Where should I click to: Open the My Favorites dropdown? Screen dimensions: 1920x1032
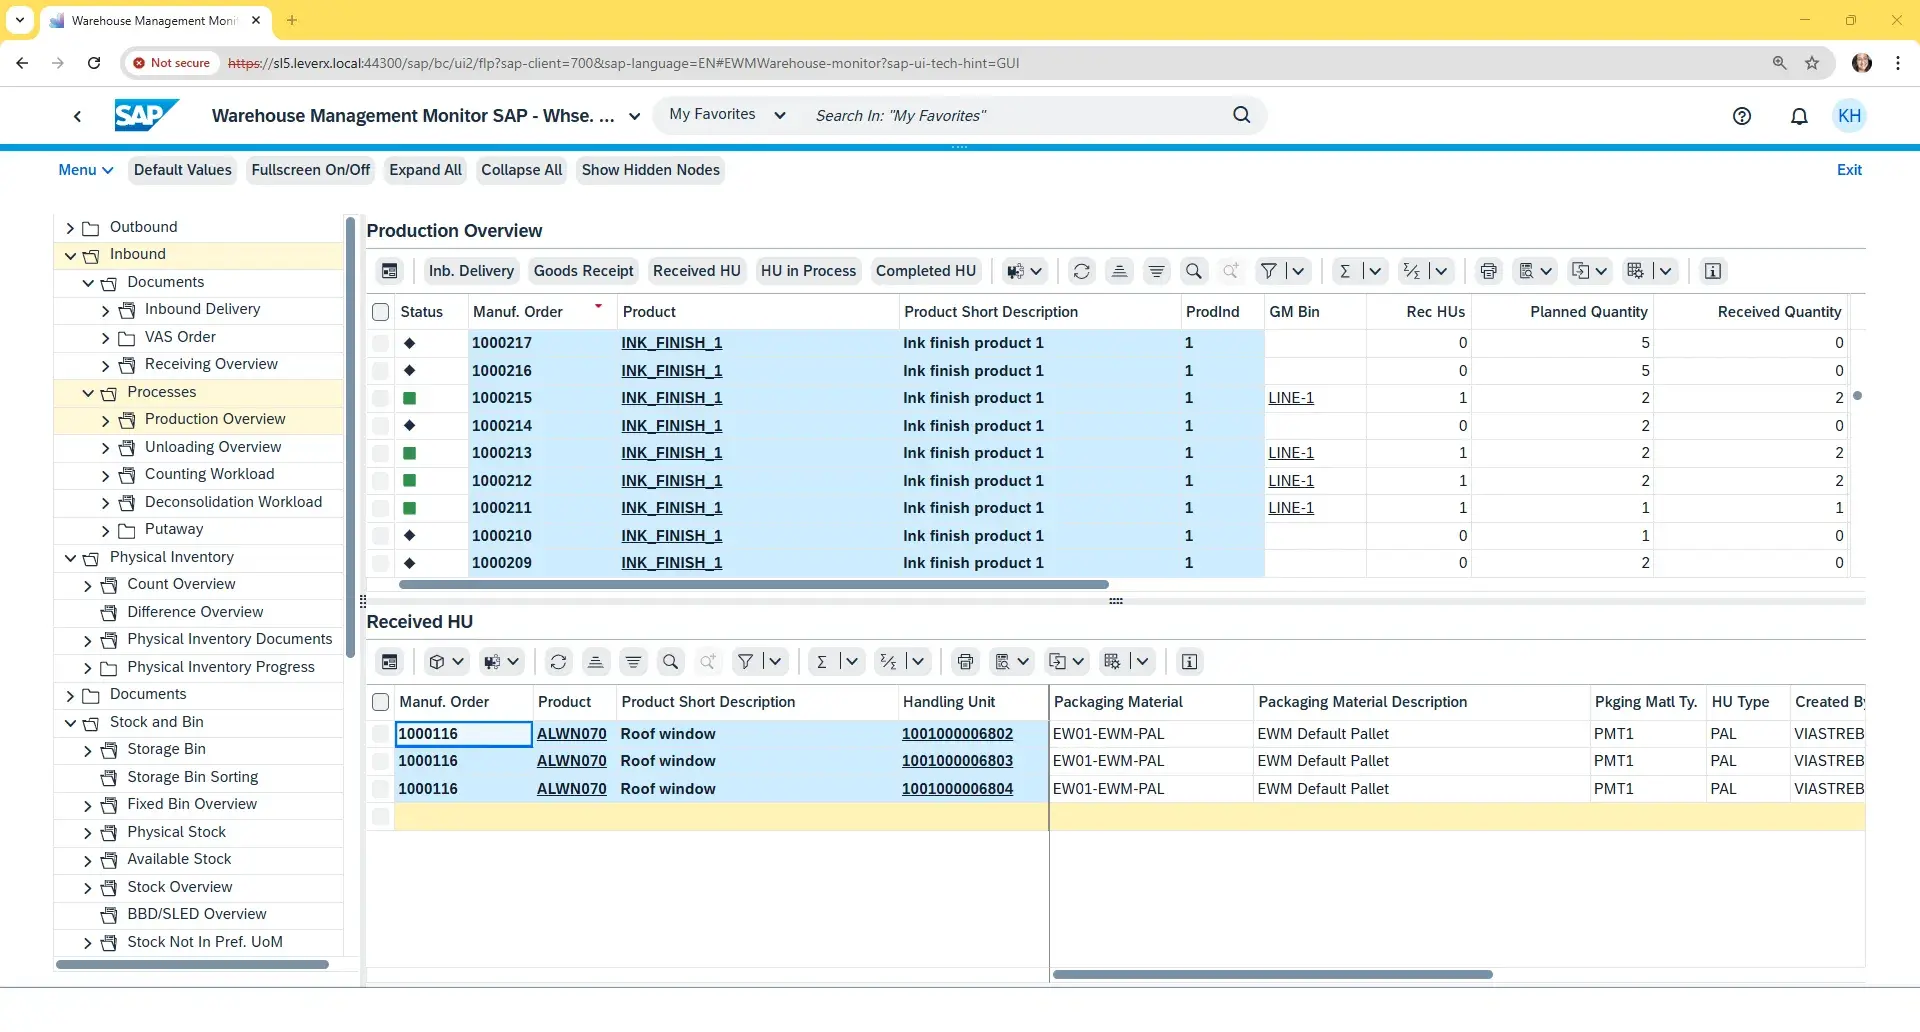(x=727, y=115)
